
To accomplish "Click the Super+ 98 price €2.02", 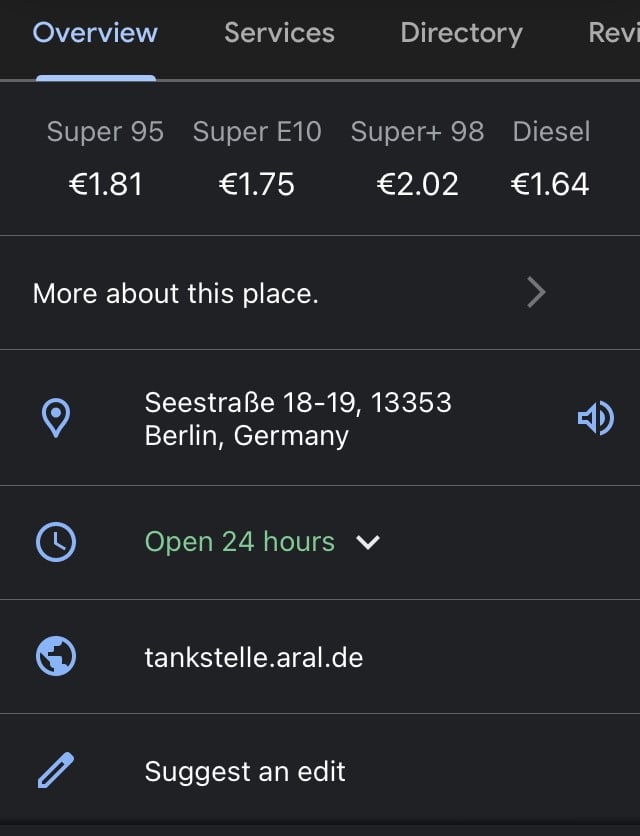I will [x=417, y=184].
